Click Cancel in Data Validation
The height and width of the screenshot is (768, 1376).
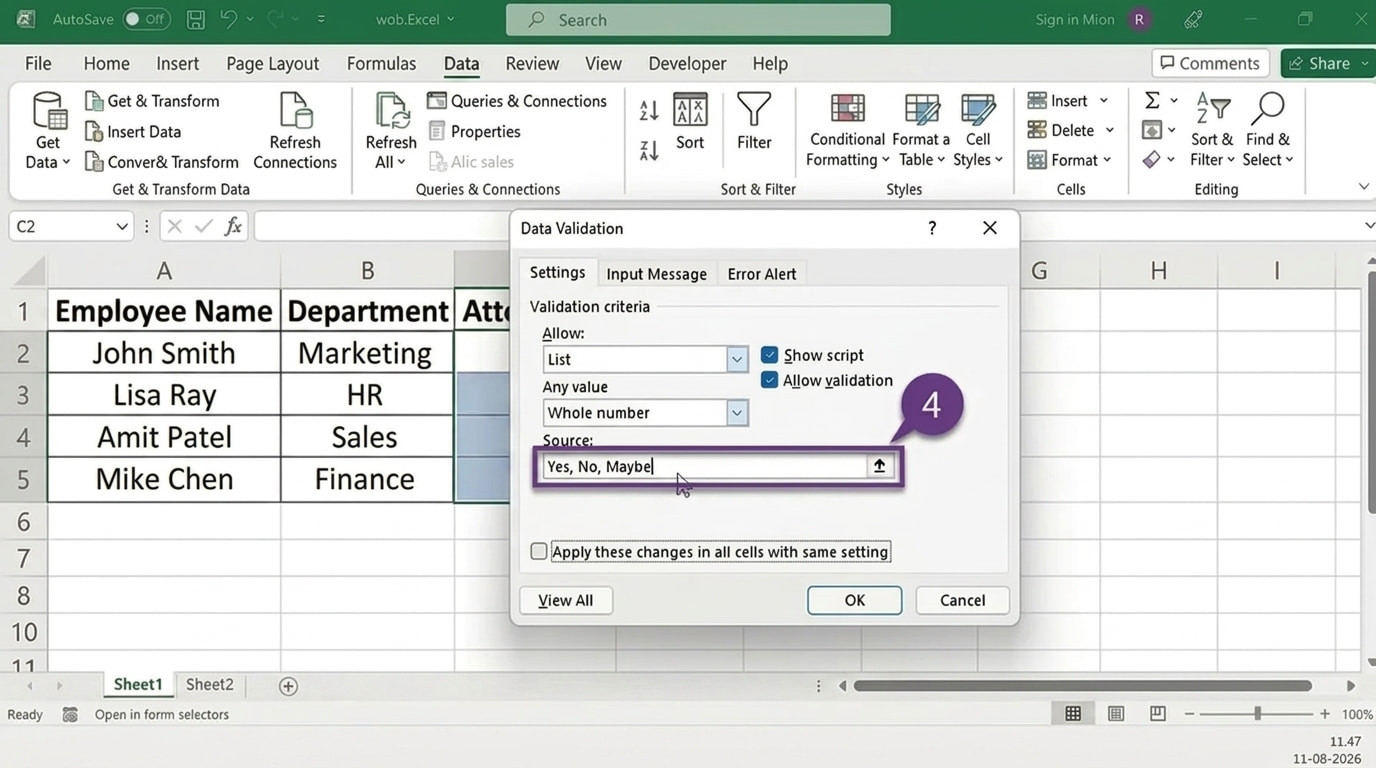coord(962,600)
